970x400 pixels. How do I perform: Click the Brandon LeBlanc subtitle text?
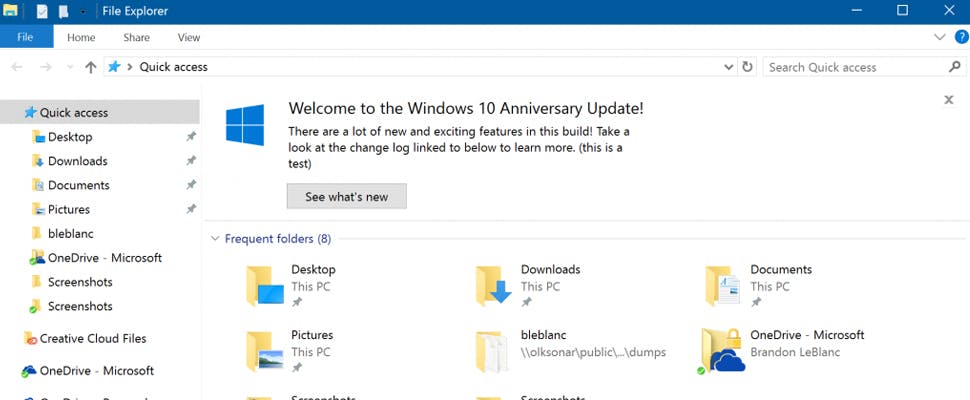coord(796,352)
